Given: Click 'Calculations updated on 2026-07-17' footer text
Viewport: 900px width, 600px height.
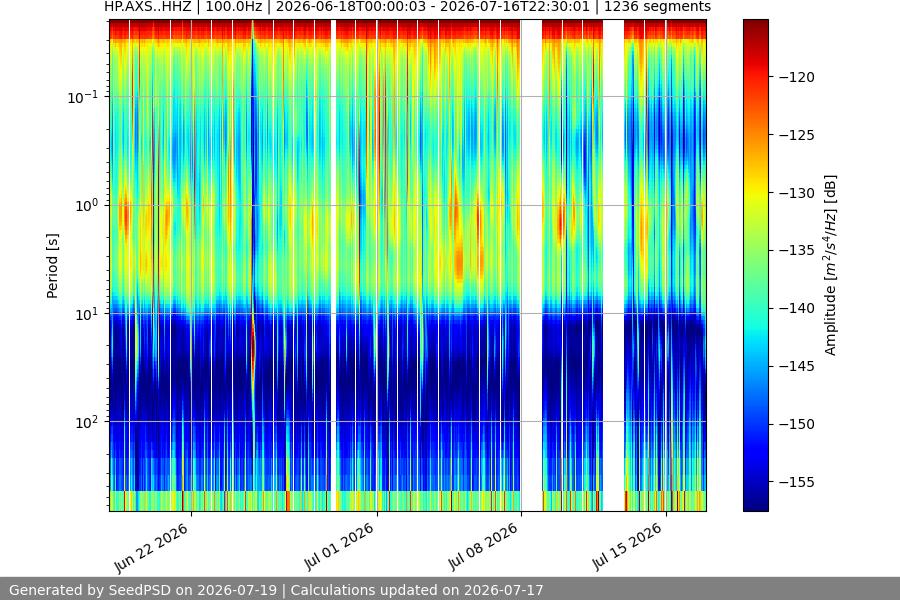Looking at the screenshot, I should (x=417, y=590).
